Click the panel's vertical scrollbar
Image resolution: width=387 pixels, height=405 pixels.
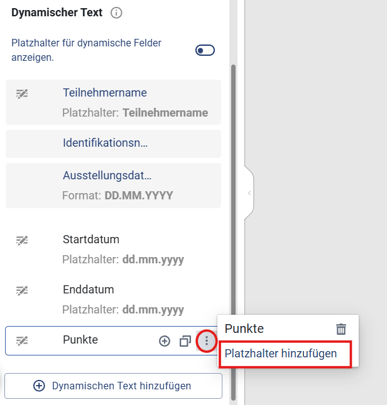tap(233, 232)
